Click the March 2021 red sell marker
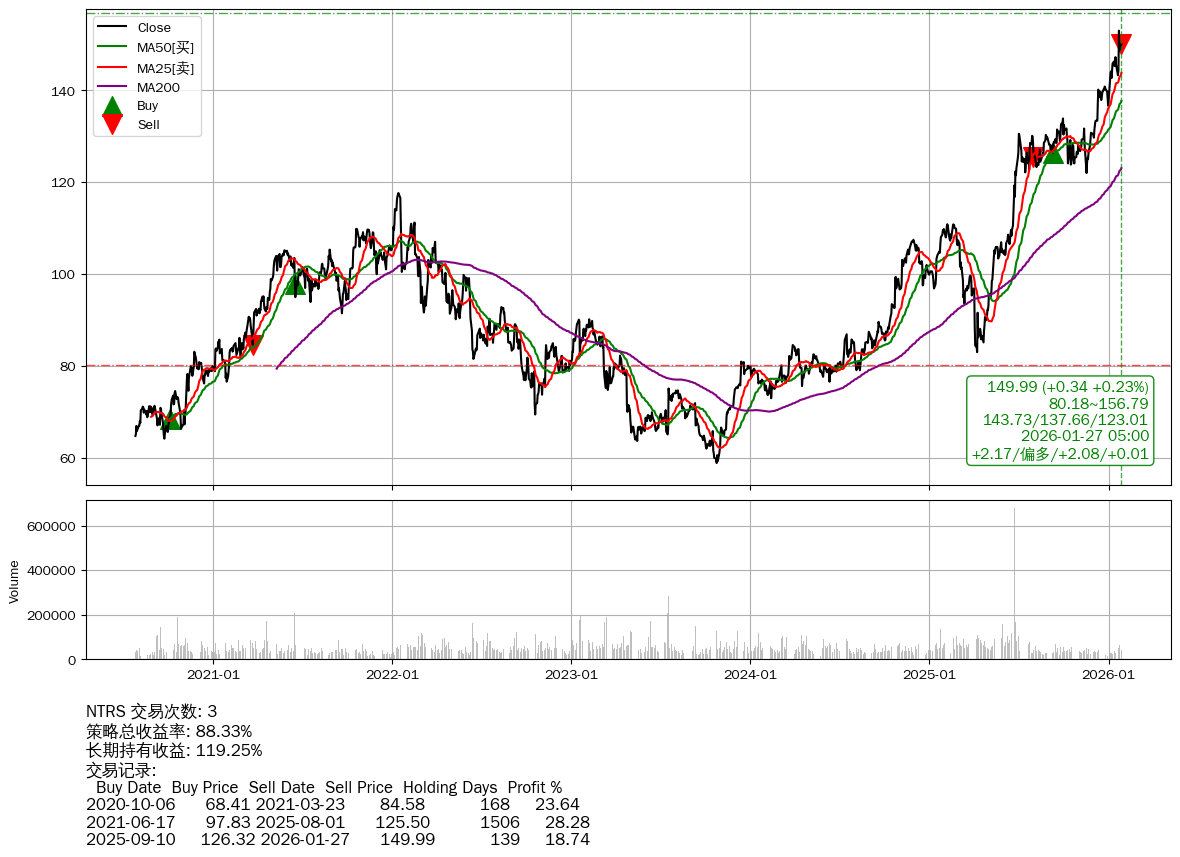This screenshot has width=1180, height=857. tap(253, 345)
